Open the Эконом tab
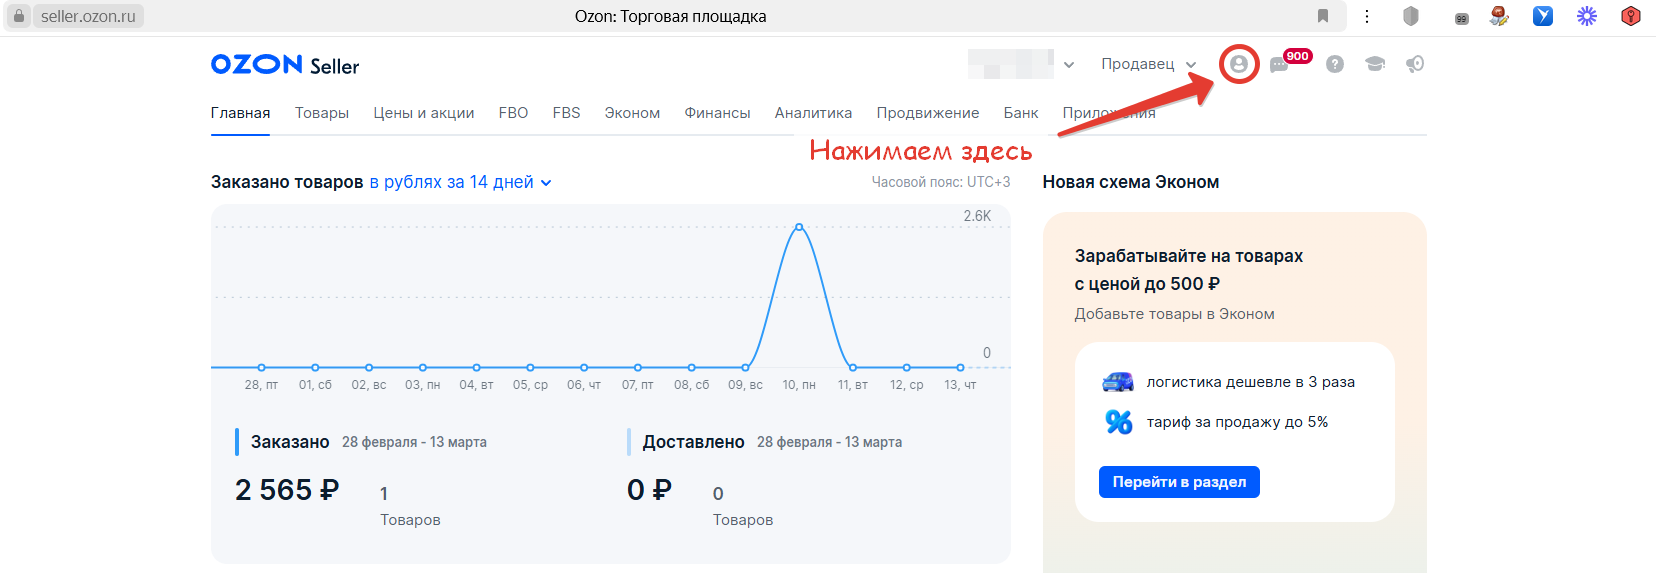 pos(632,113)
